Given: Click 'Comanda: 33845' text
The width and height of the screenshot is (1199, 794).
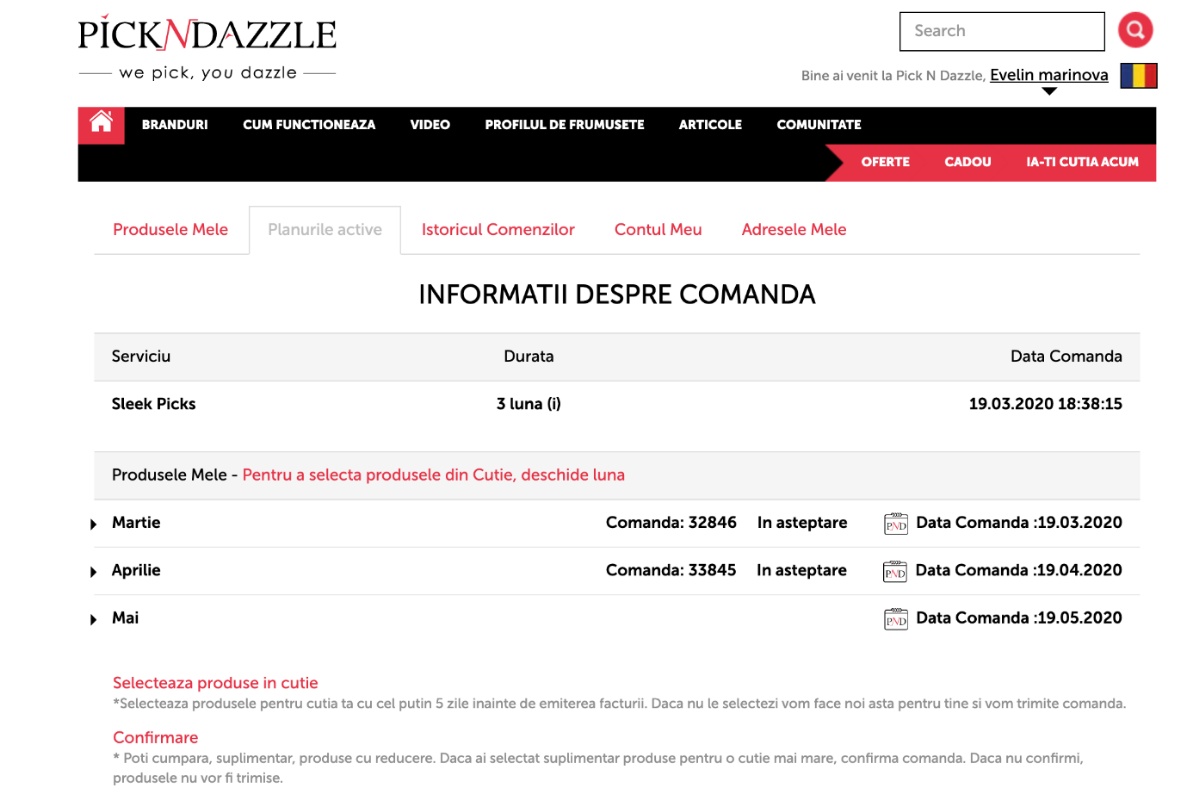Looking at the screenshot, I should point(671,571).
